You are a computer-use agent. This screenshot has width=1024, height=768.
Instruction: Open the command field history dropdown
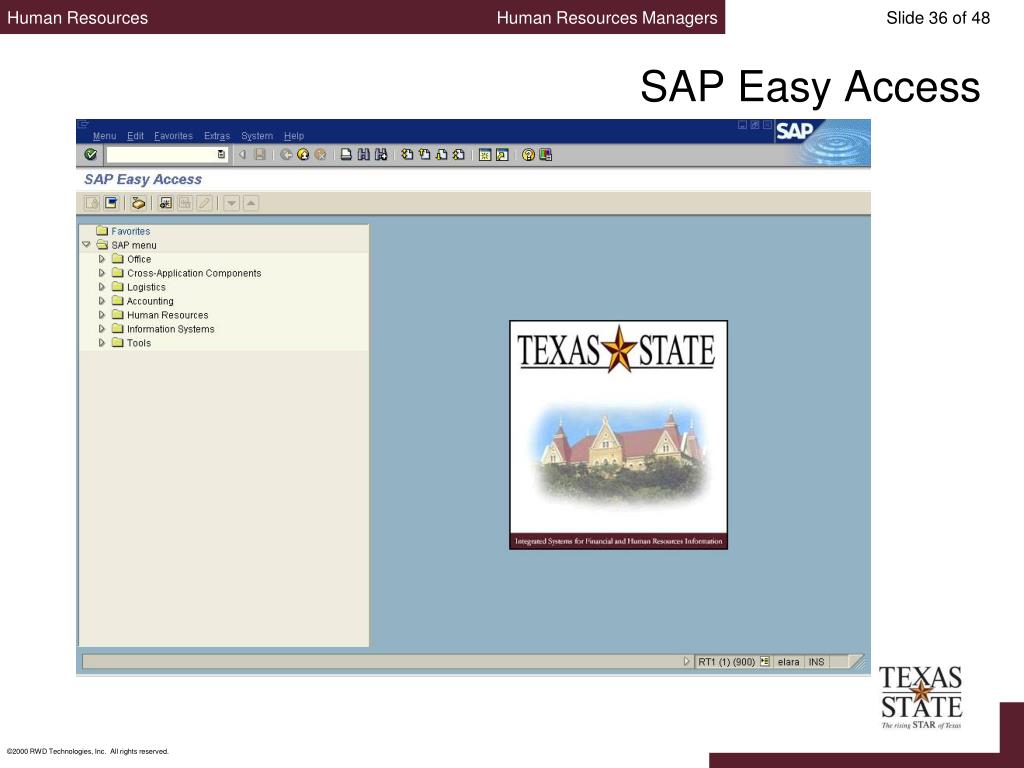click(x=221, y=155)
